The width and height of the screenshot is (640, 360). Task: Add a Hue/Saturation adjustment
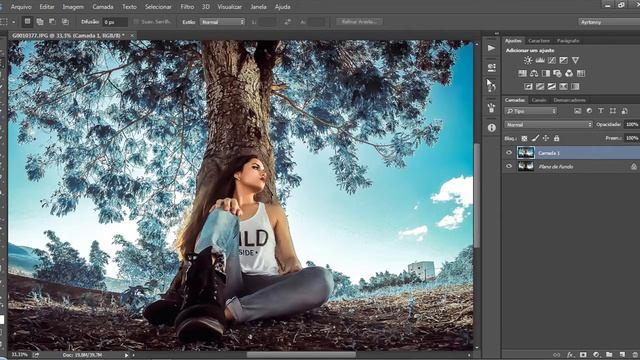tap(522, 73)
